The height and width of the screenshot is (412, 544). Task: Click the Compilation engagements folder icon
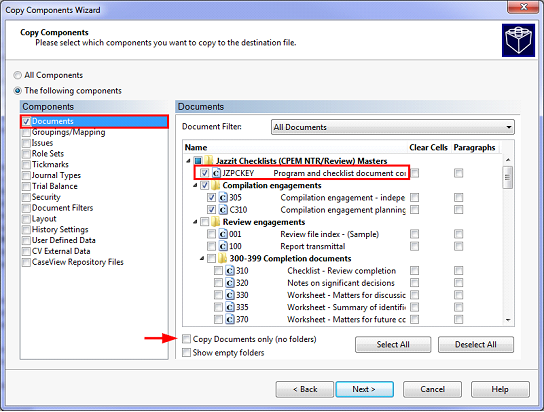coord(215,186)
